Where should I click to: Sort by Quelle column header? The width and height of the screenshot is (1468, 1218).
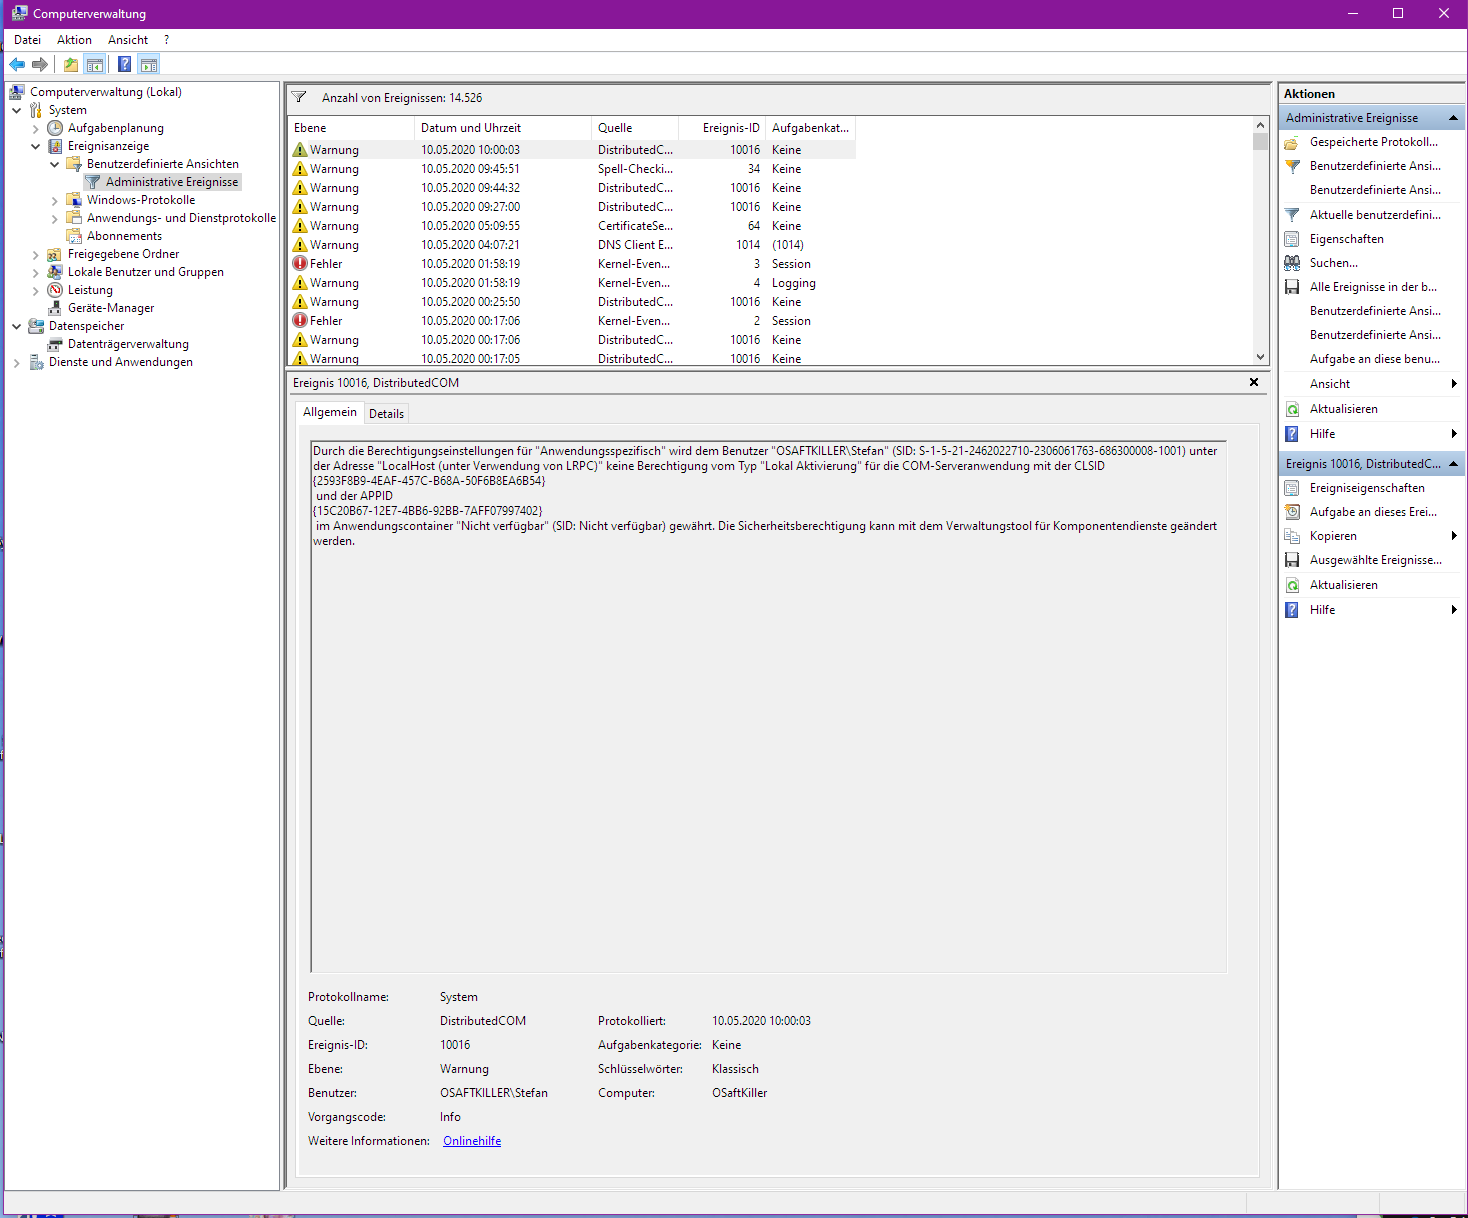pos(635,128)
